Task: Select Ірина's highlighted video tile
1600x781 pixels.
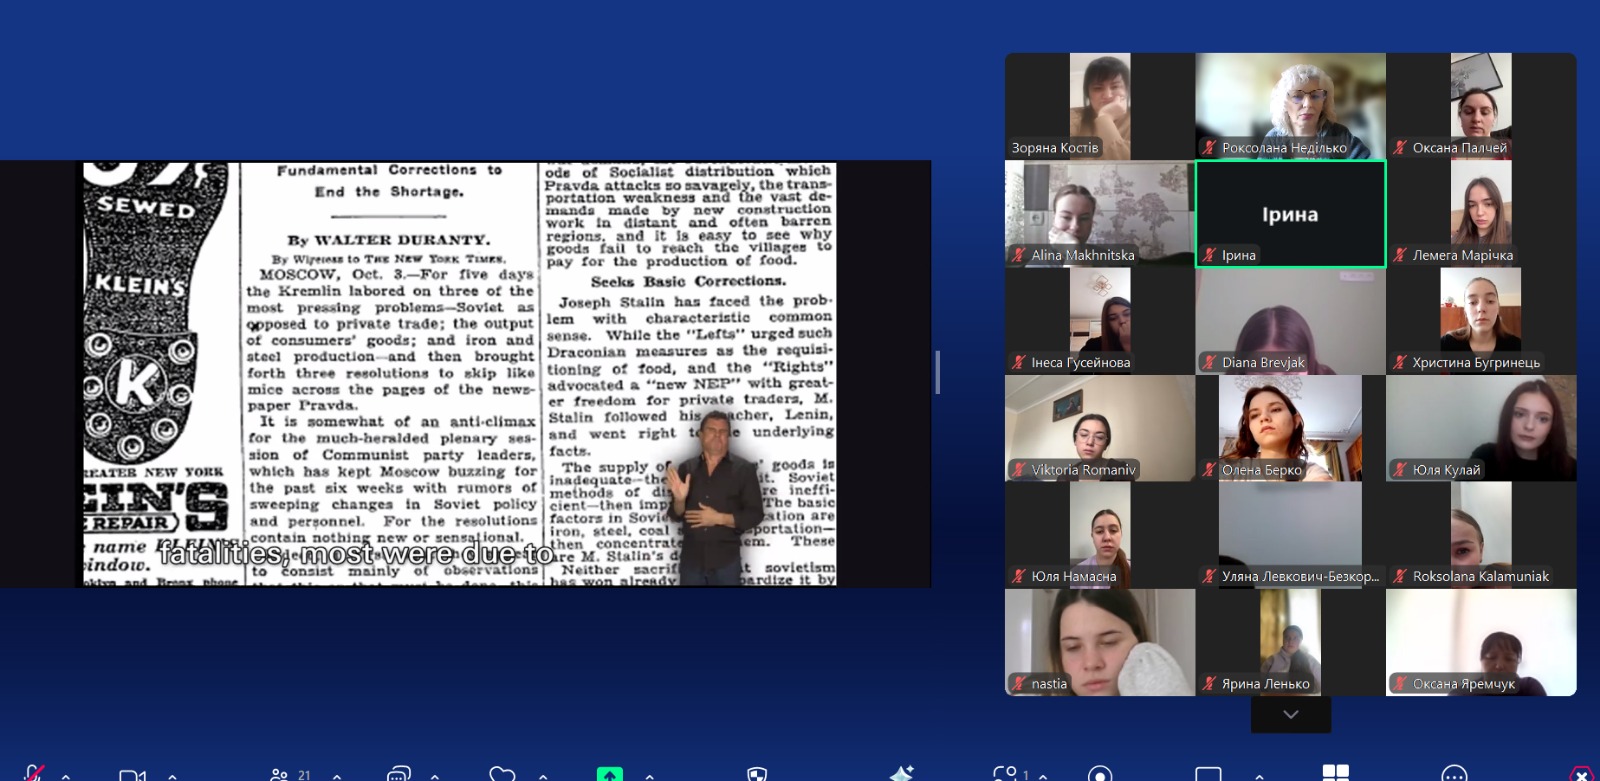Action: [x=1290, y=214]
